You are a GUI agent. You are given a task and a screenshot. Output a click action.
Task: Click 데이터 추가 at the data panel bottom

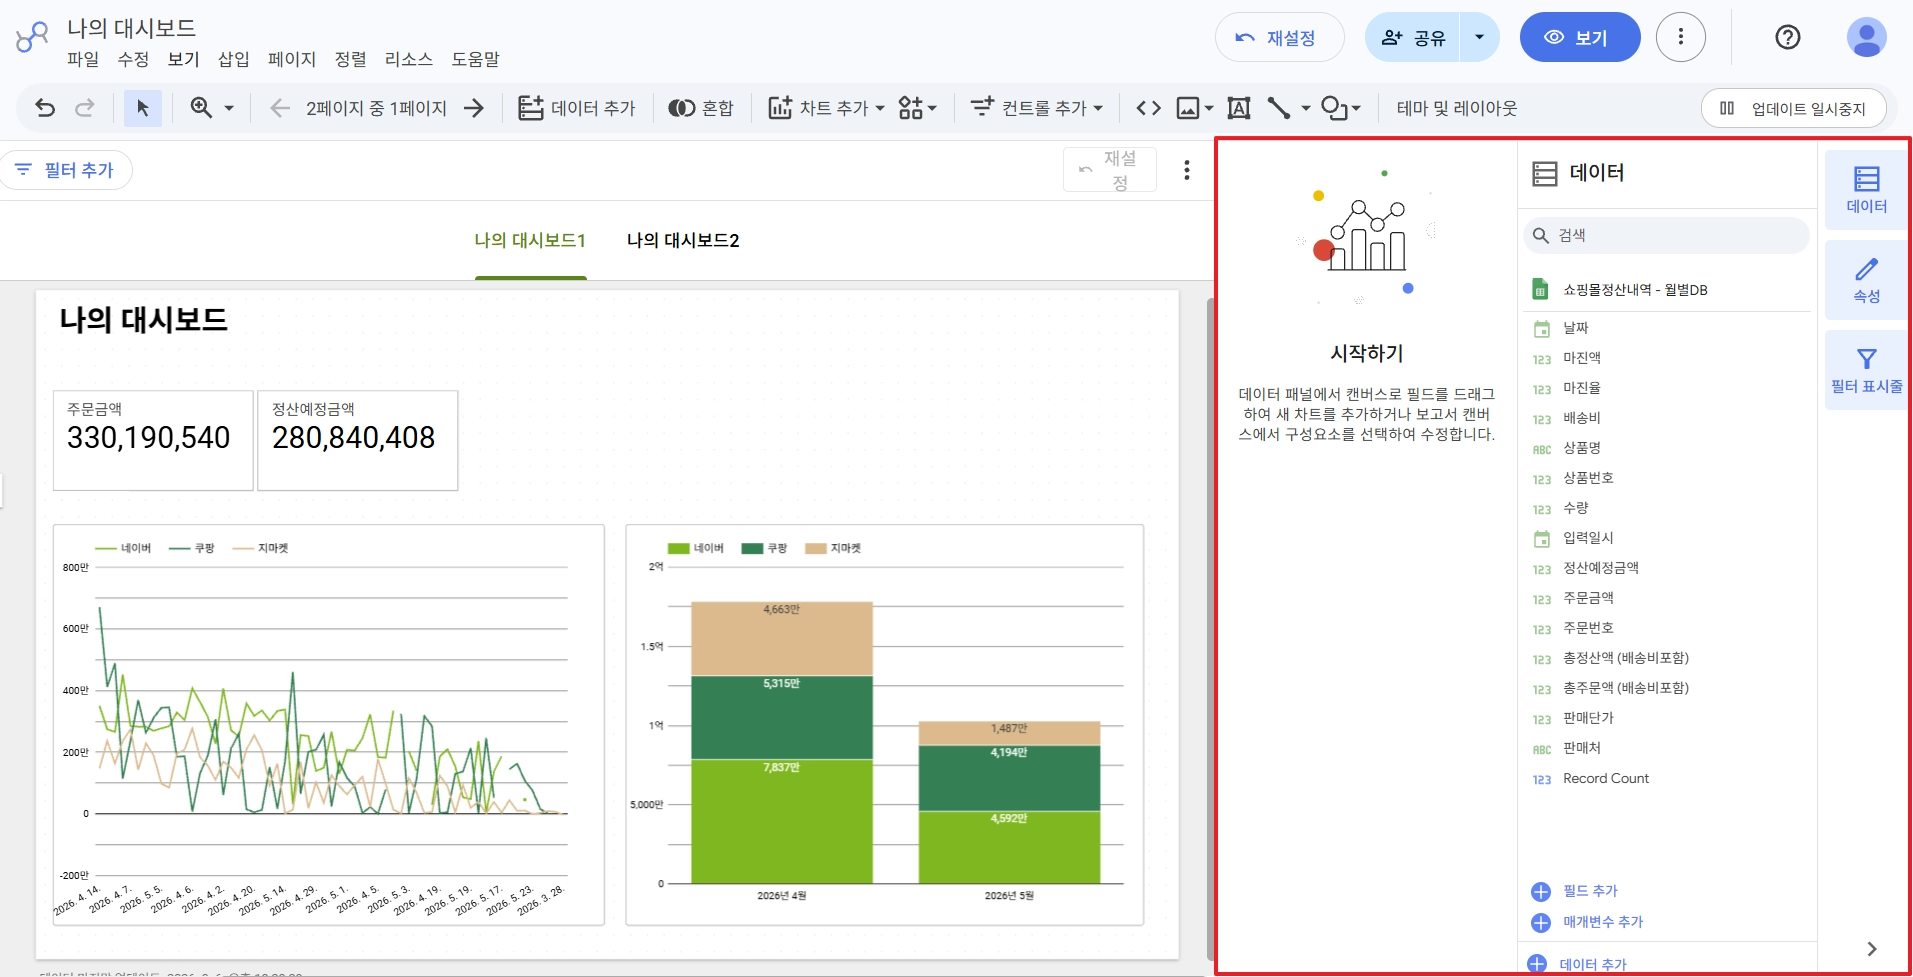[x=1578, y=964]
